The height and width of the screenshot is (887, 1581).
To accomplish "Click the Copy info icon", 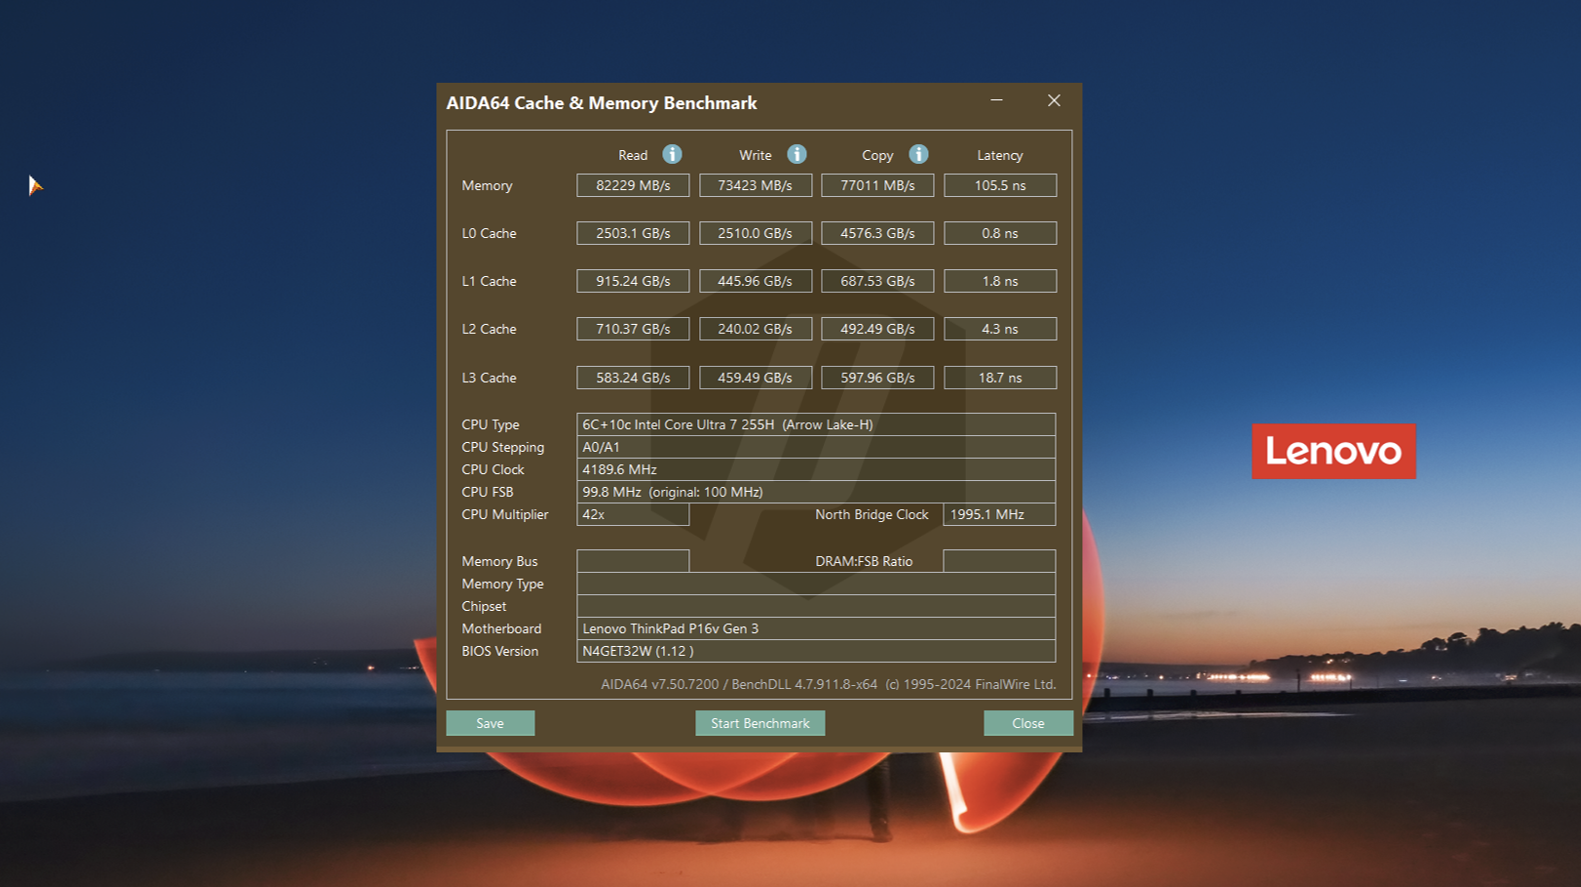I will [918, 154].
